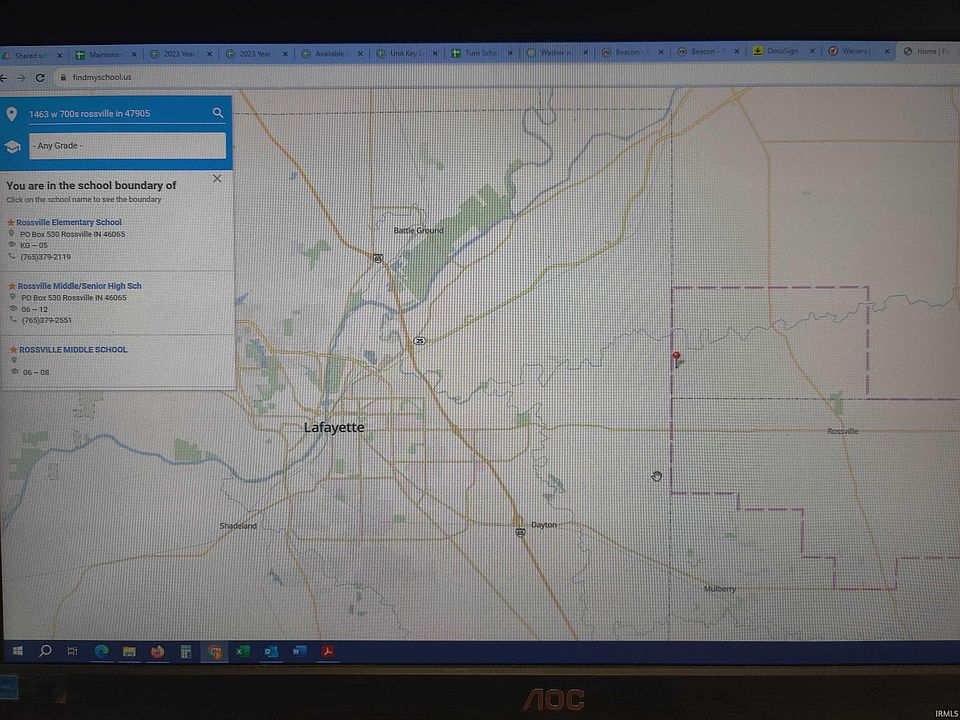Click the star beside Rossville Middle/Senior High Sch
Viewport: 960px width, 720px height.
pos(12,286)
